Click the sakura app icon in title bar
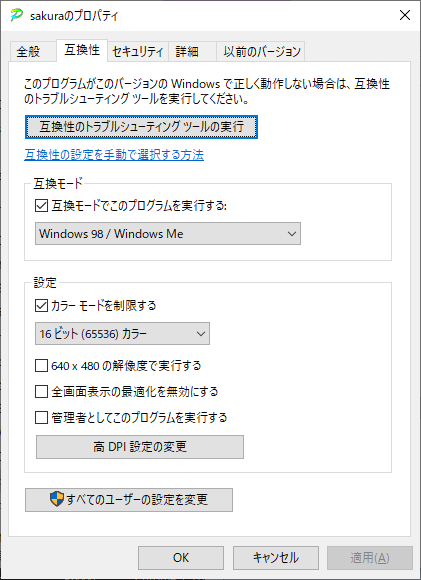 17,16
